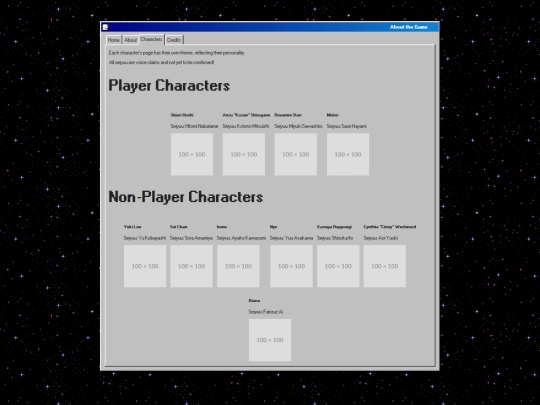Click the text Seiyuu: Shizuka Ito
The image size is (540, 405).
pyautogui.click(x=335, y=238)
